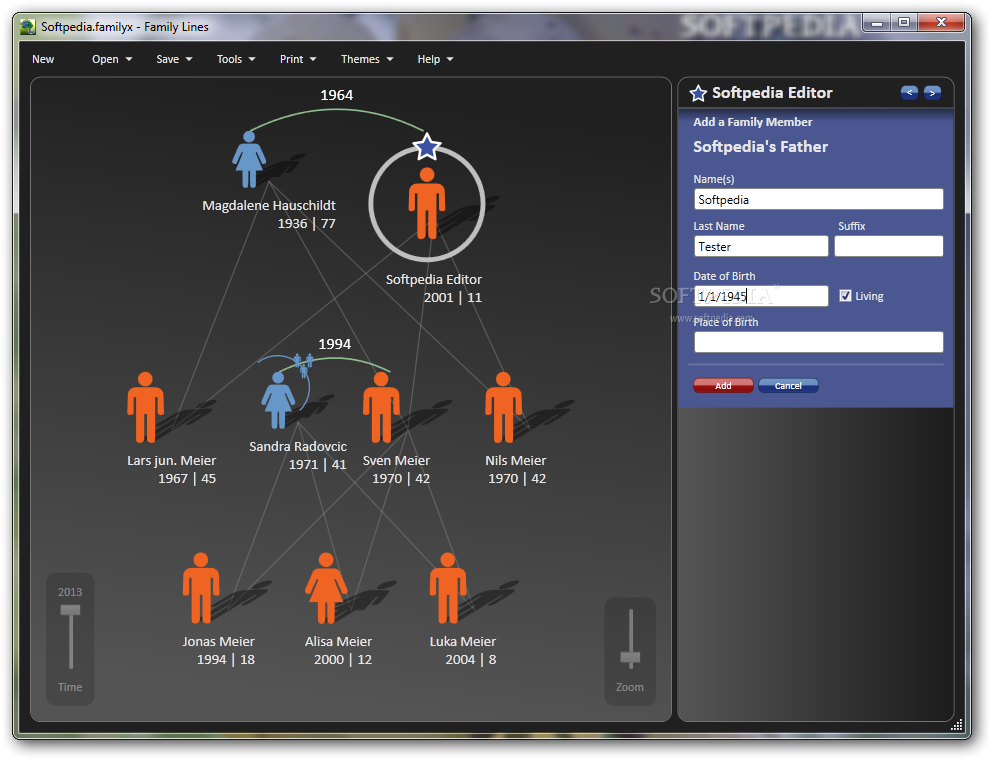This screenshot has width=992, height=760.
Task: Click the star icon in the Softpedia Editor header
Action: [698, 93]
